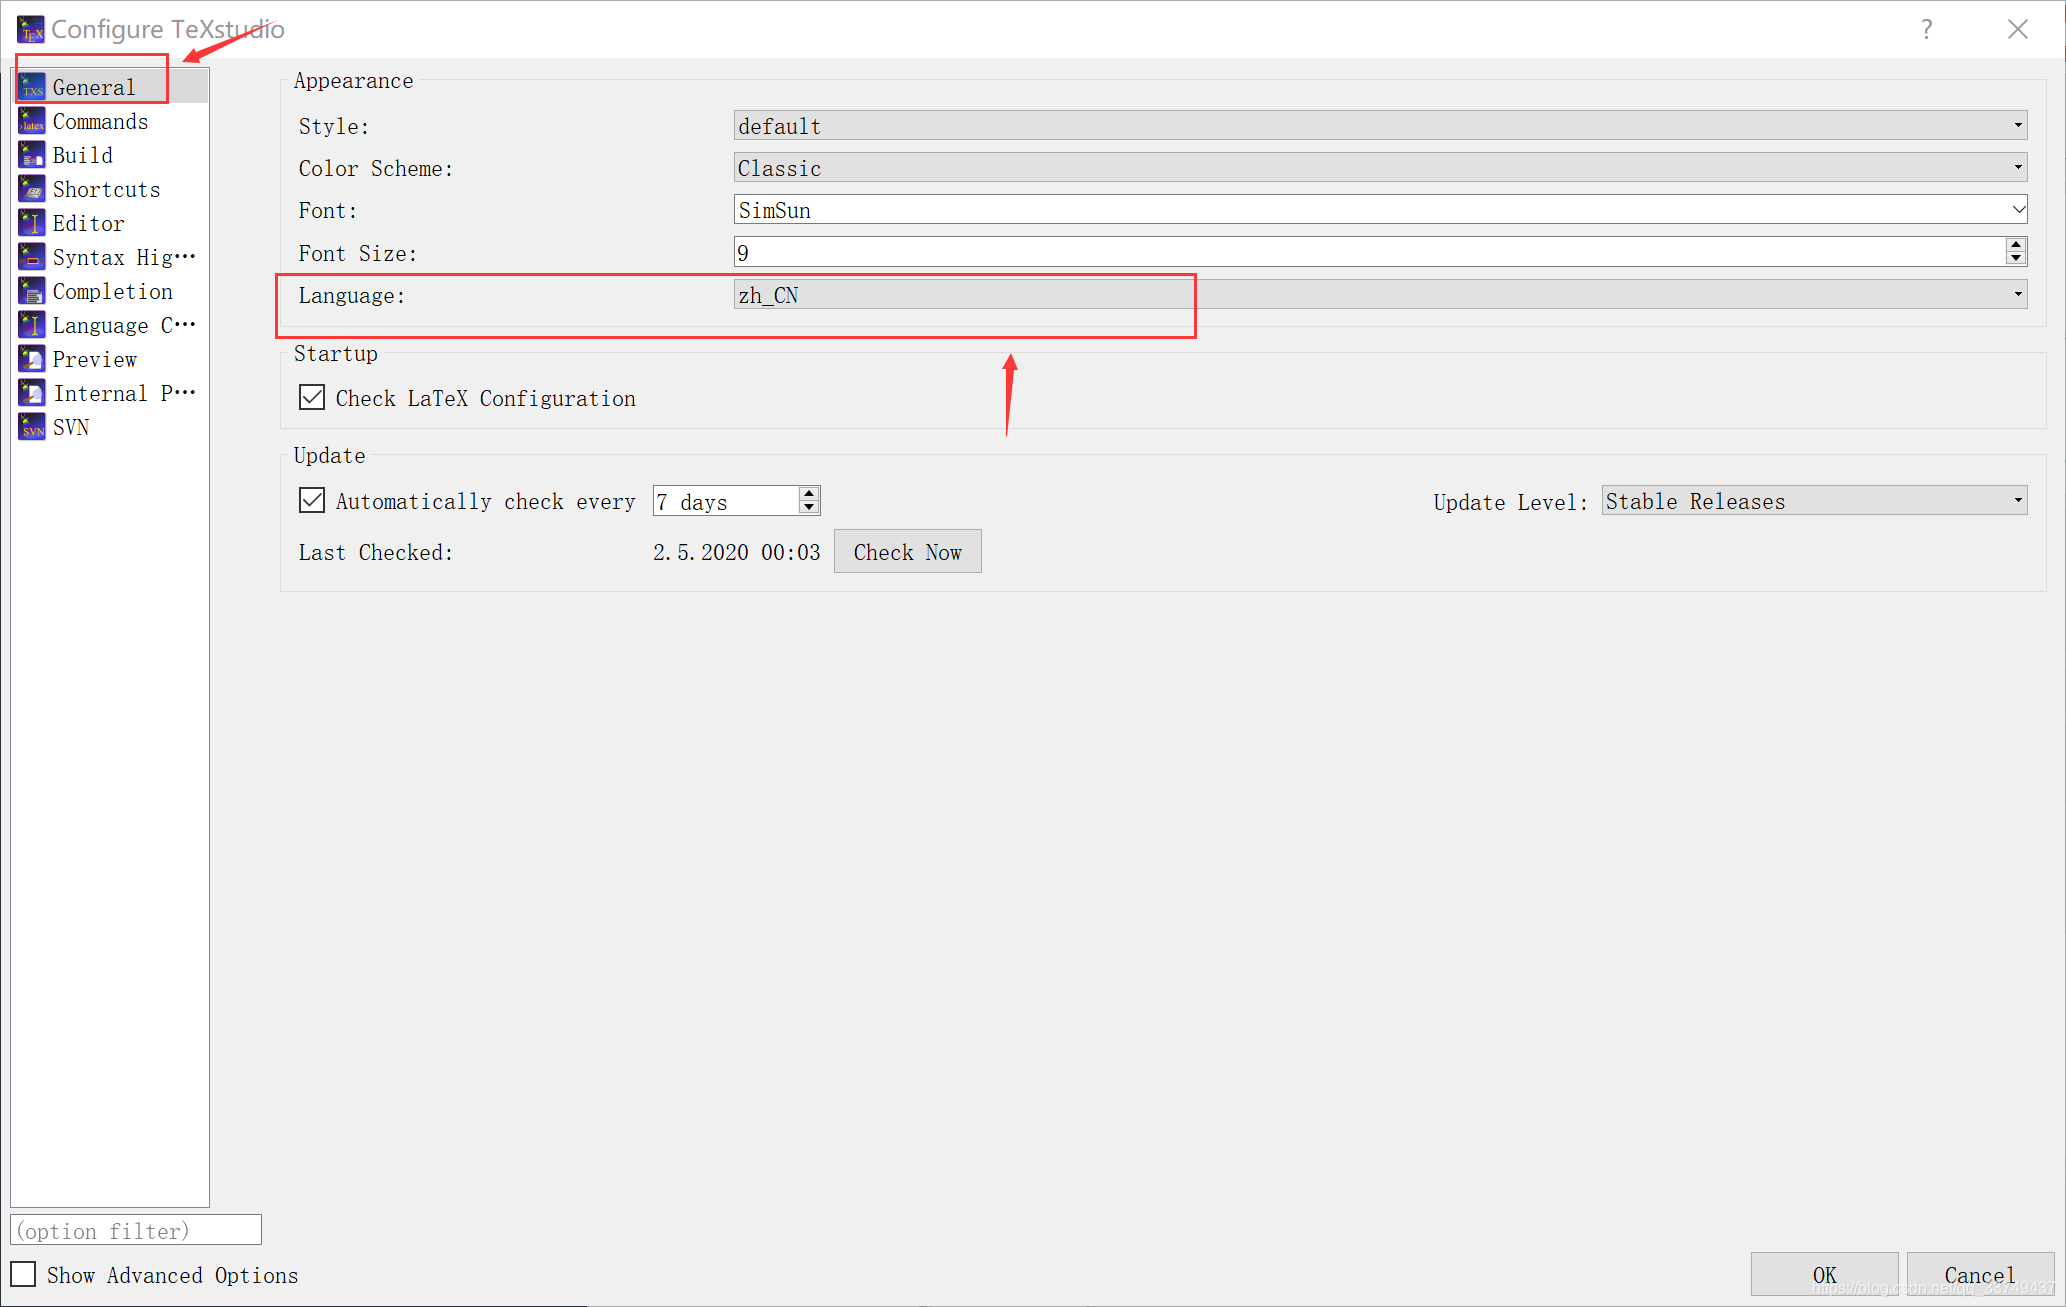Select Editor in the sidebar
Image resolution: width=2066 pixels, height=1307 pixels.
[x=110, y=224]
